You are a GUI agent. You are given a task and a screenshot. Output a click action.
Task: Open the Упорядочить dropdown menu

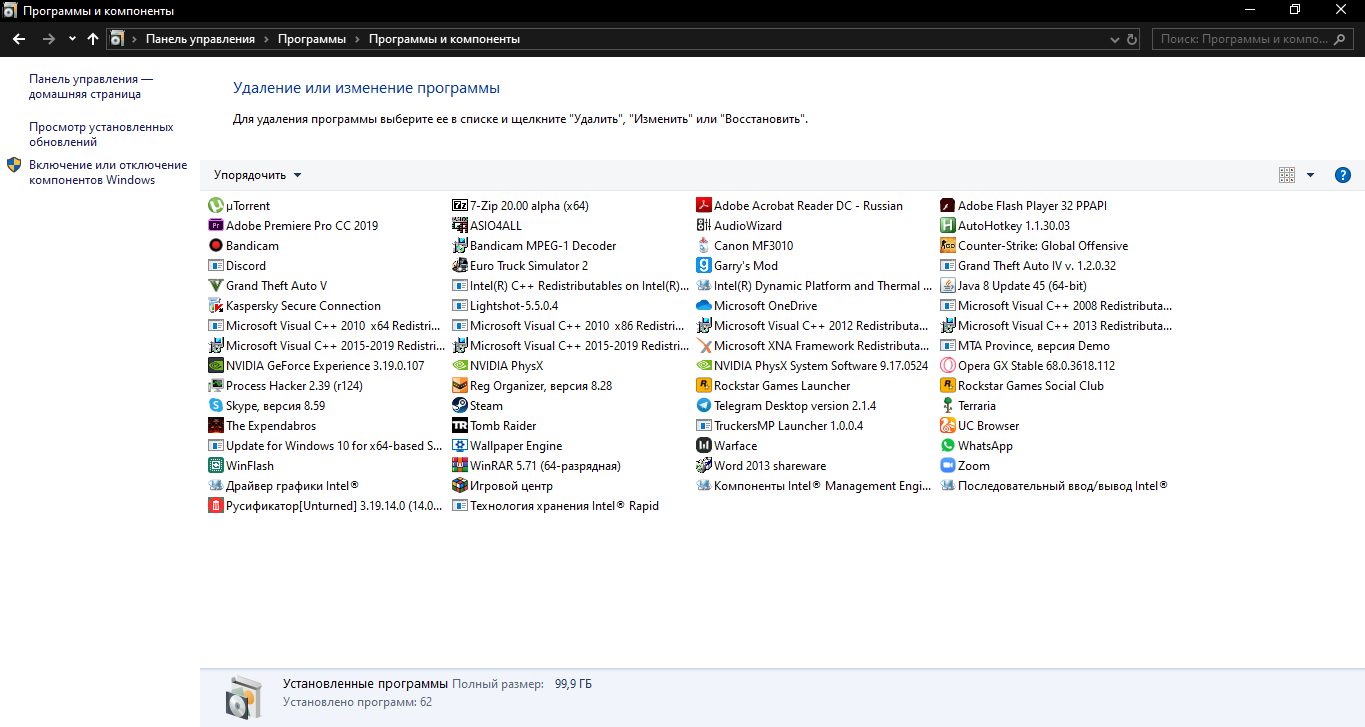pyautogui.click(x=257, y=175)
